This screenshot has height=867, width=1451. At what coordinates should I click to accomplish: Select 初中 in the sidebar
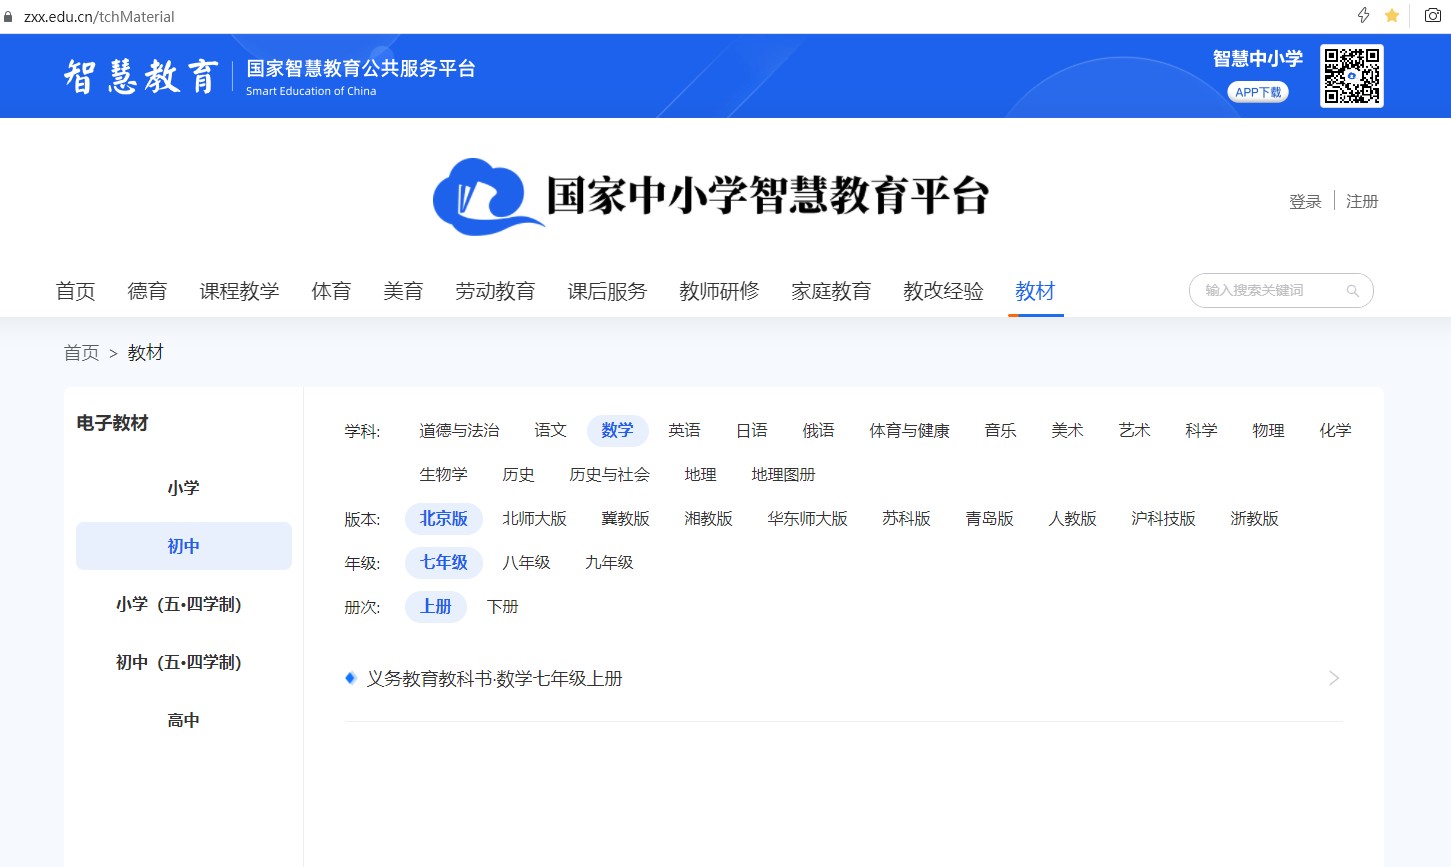point(184,546)
